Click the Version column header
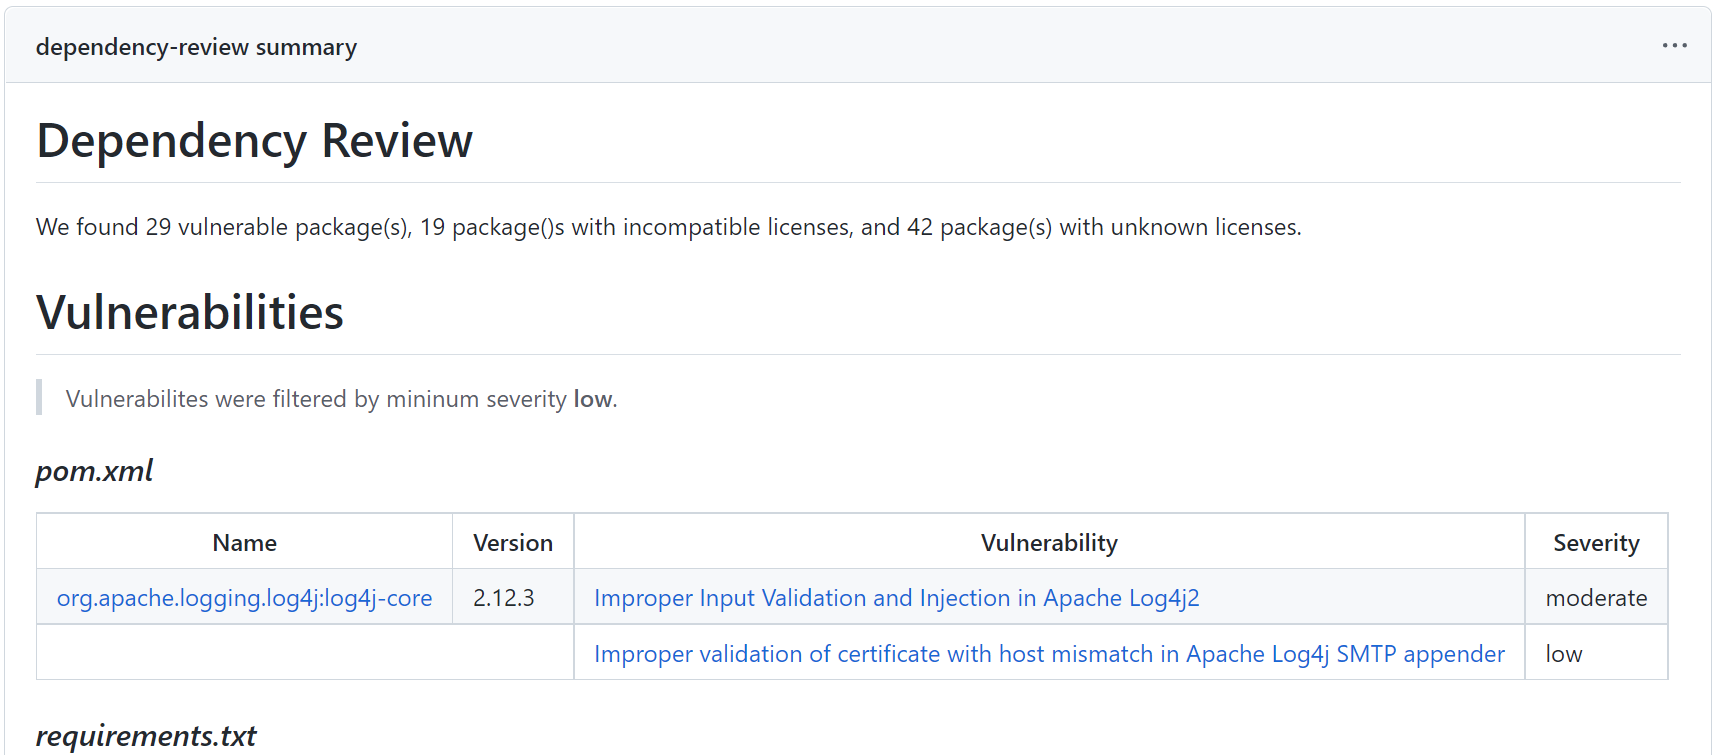This screenshot has width=1718, height=755. pyautogui.click(x=513, y=542)
